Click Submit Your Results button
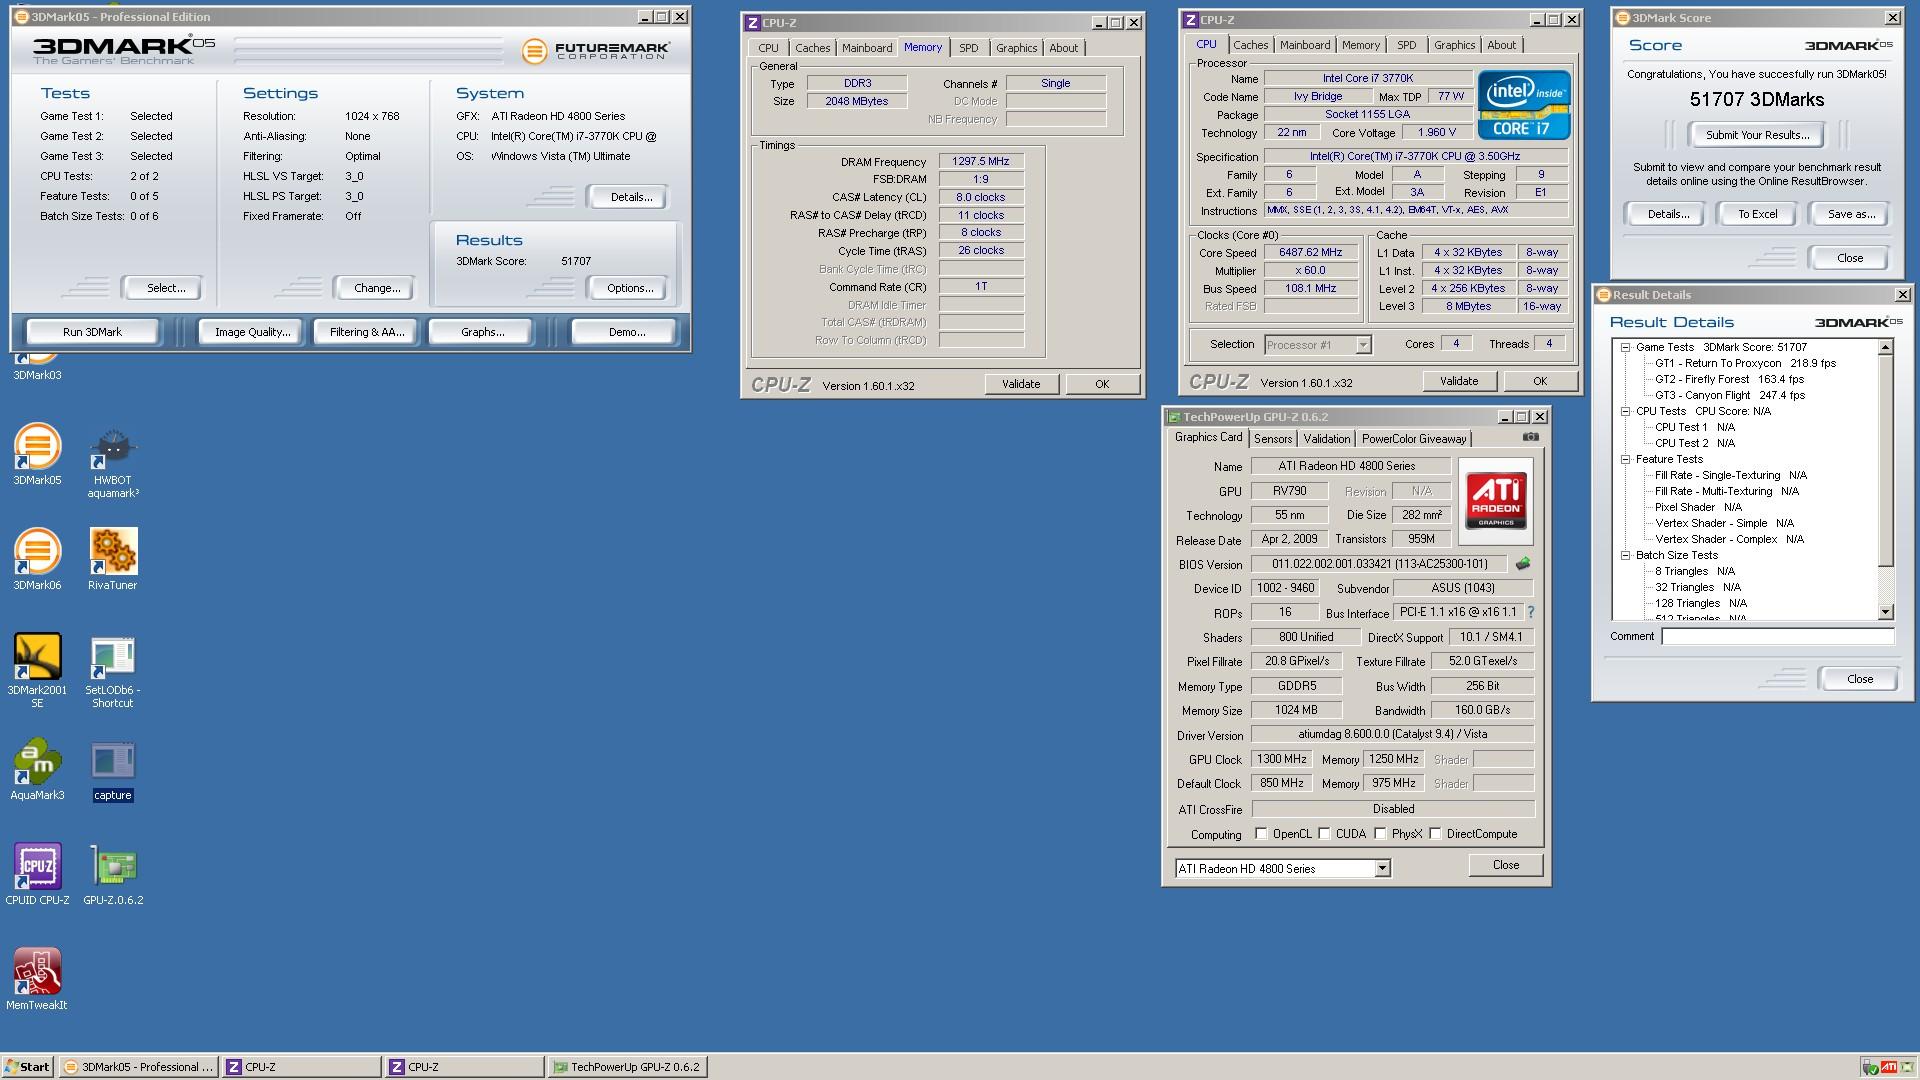This screenshot has height=1080, width=1920. (1757, 135)
